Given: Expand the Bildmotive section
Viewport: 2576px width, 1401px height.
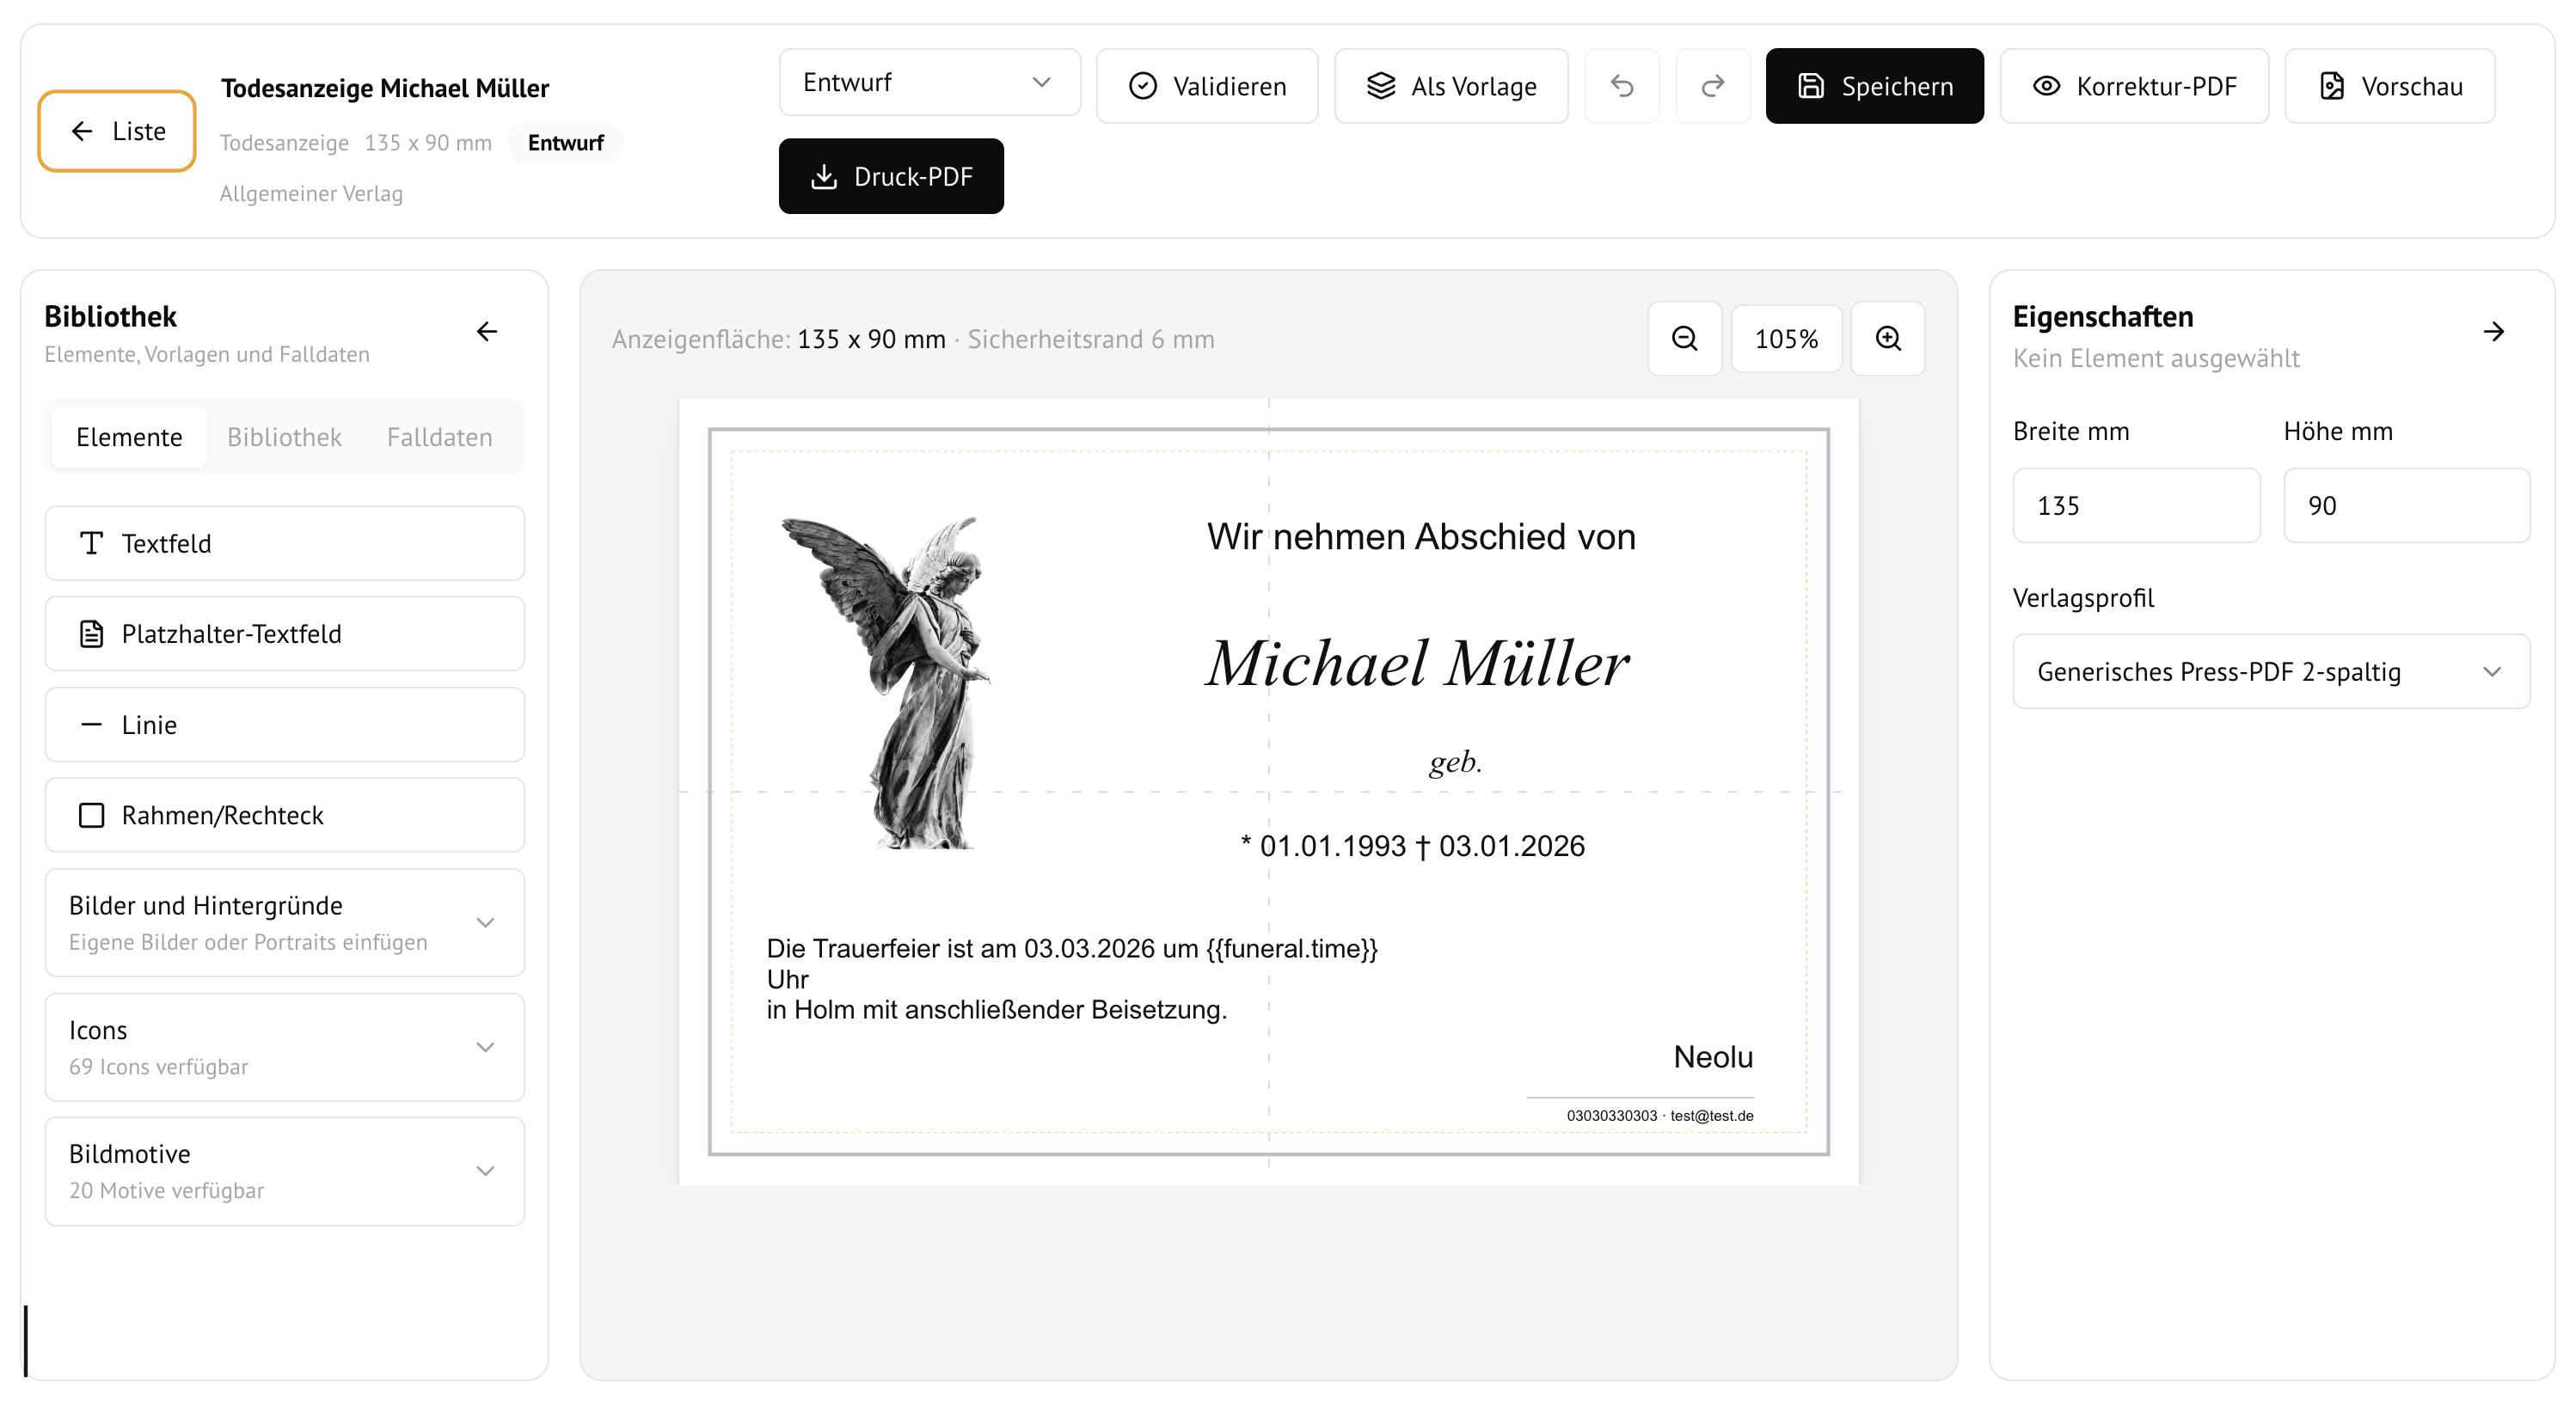Looking at the screenshot, I should coord(285,1171).
